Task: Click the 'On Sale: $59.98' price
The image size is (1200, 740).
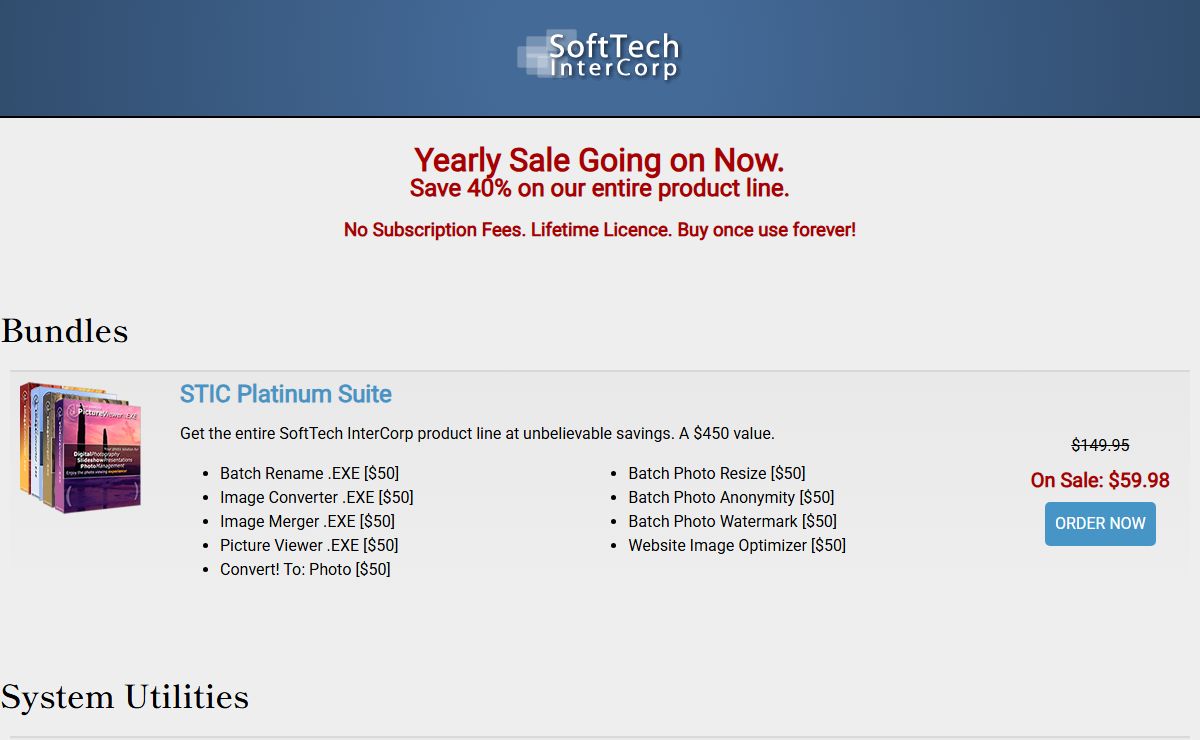Action: click(1100, 480)
